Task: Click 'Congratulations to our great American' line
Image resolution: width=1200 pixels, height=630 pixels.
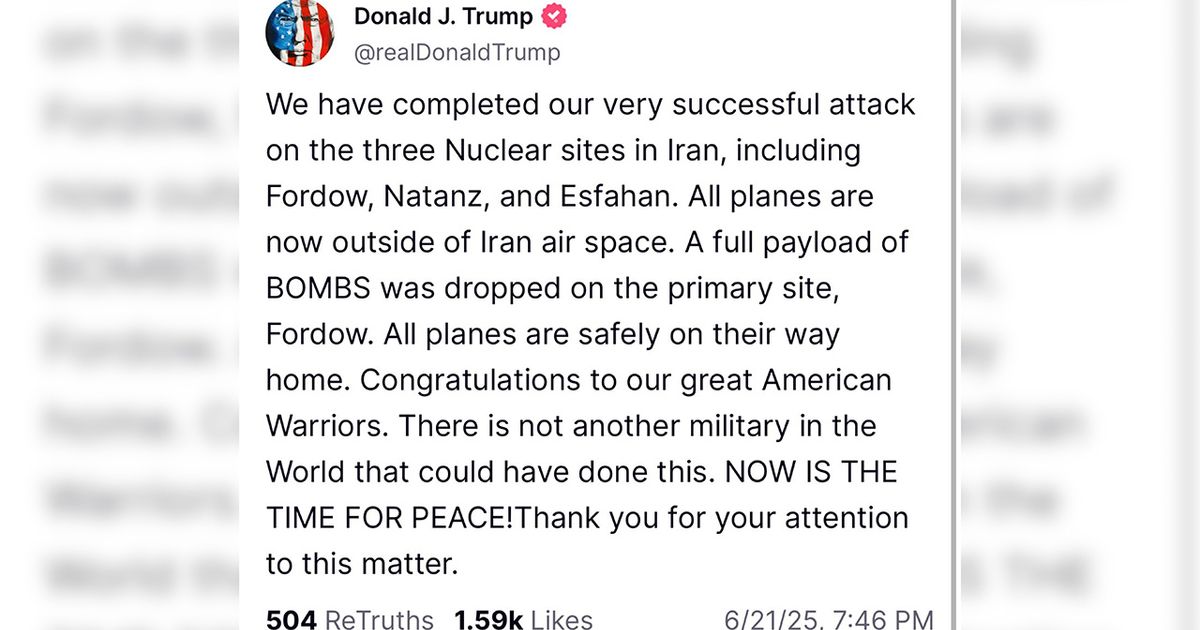Action: tap(625, 381)
